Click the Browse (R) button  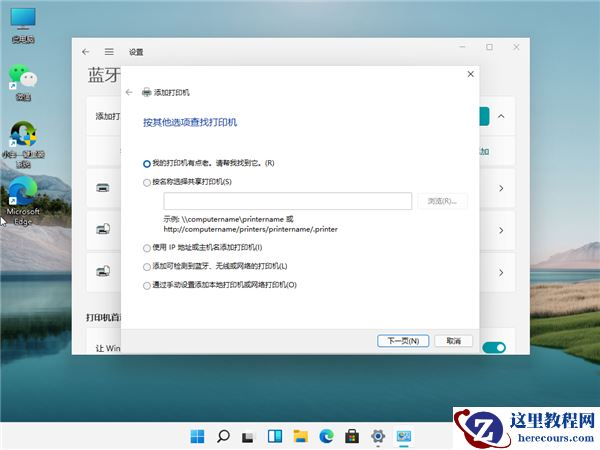click(x=442, y=201)
